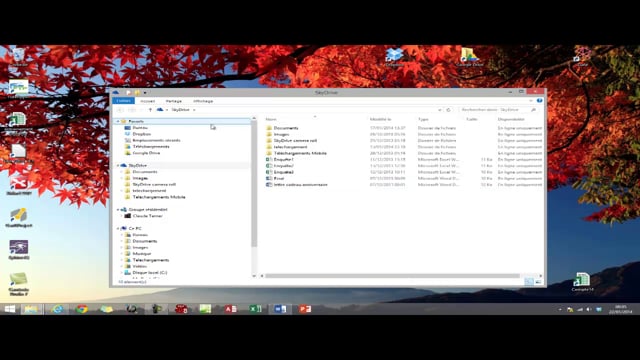Collapse the SkyDrive node in navigation pane
Viewport: 640px width, 360px height.
tap(118, 165)
